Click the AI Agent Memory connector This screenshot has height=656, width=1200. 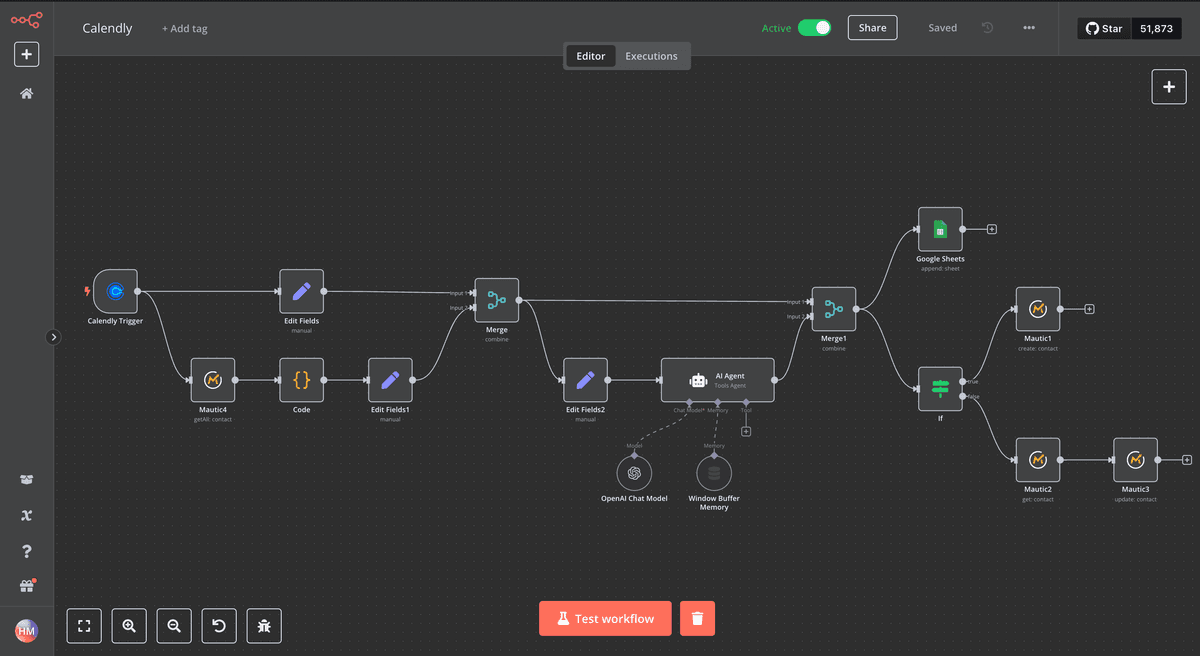(718, 402)
